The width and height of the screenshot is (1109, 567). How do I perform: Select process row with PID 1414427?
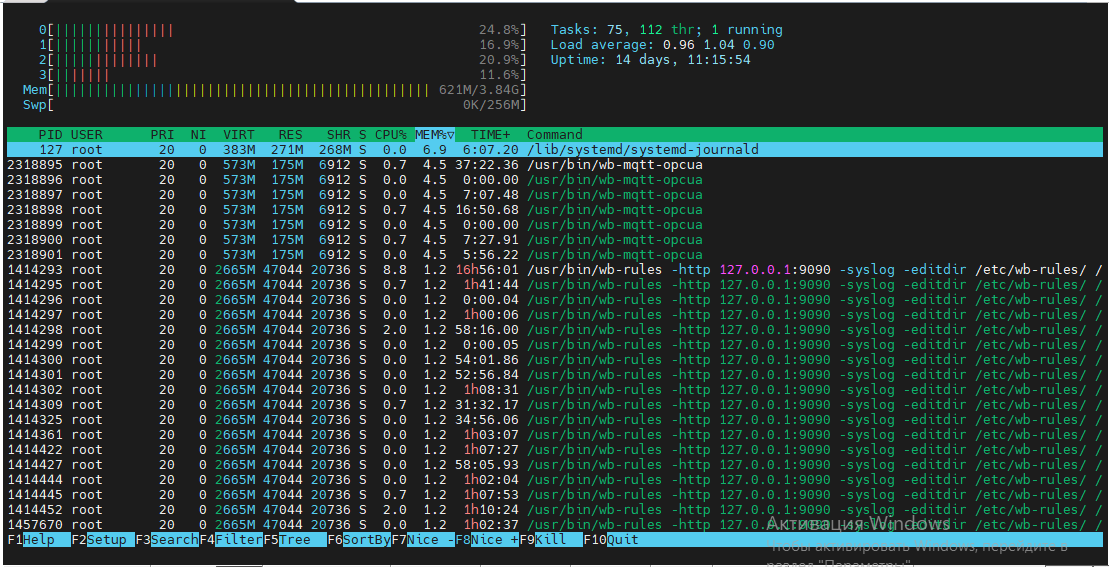click(x=554, y=464)
